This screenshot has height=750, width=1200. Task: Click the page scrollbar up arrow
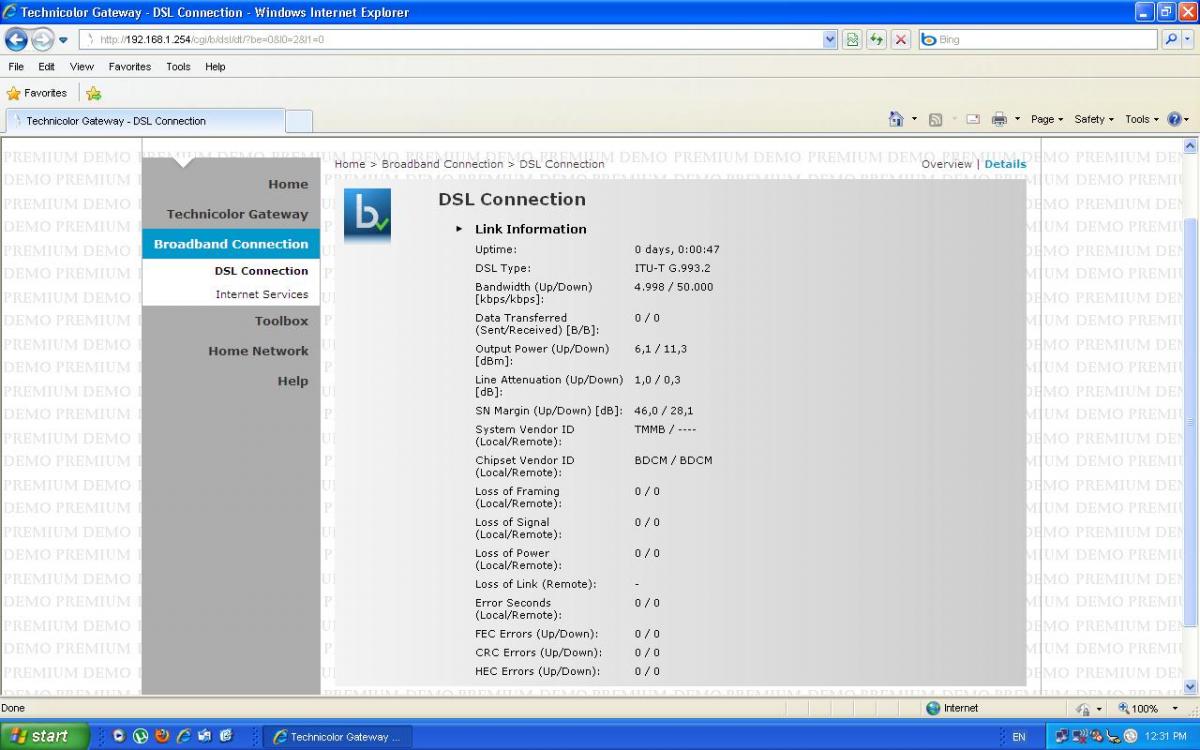(1190, 146)
